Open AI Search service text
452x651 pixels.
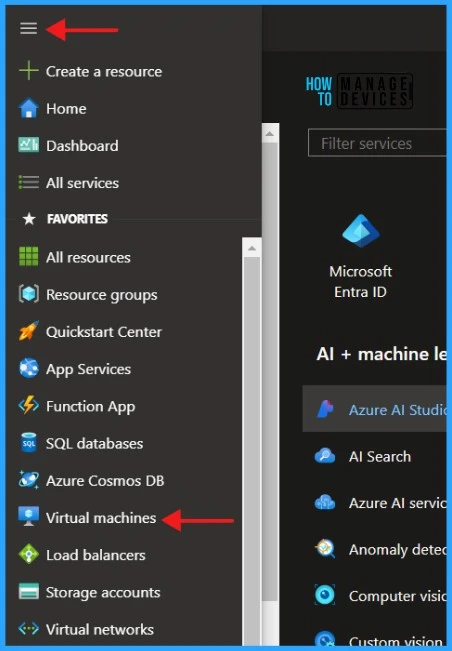coord(380,457)
